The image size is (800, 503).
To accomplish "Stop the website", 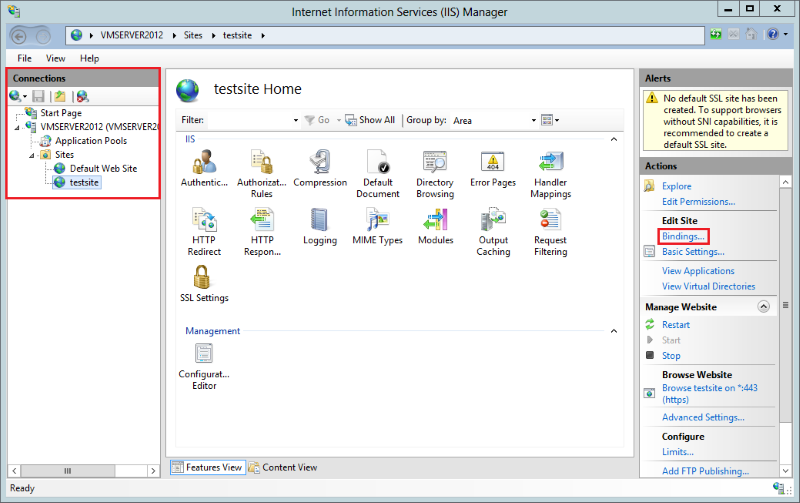I will pos(671,356).
